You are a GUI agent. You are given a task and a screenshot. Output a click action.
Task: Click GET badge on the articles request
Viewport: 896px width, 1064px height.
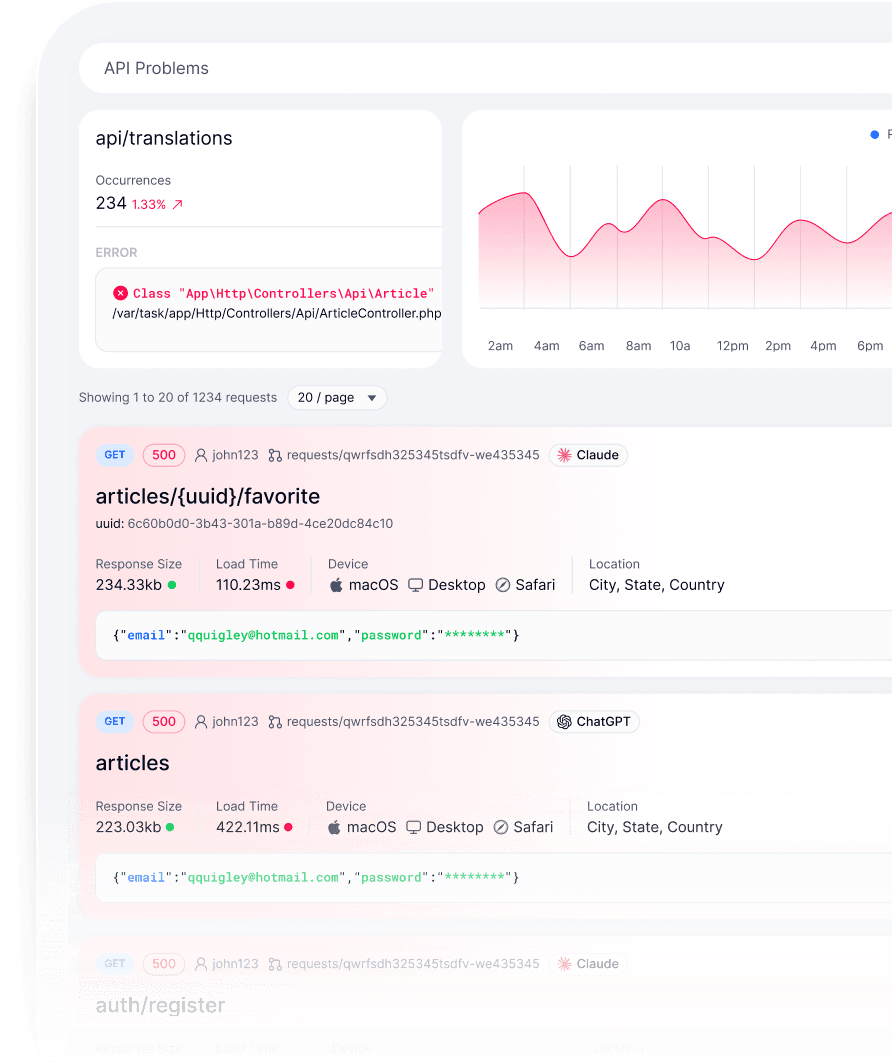[x=115, y=721]
